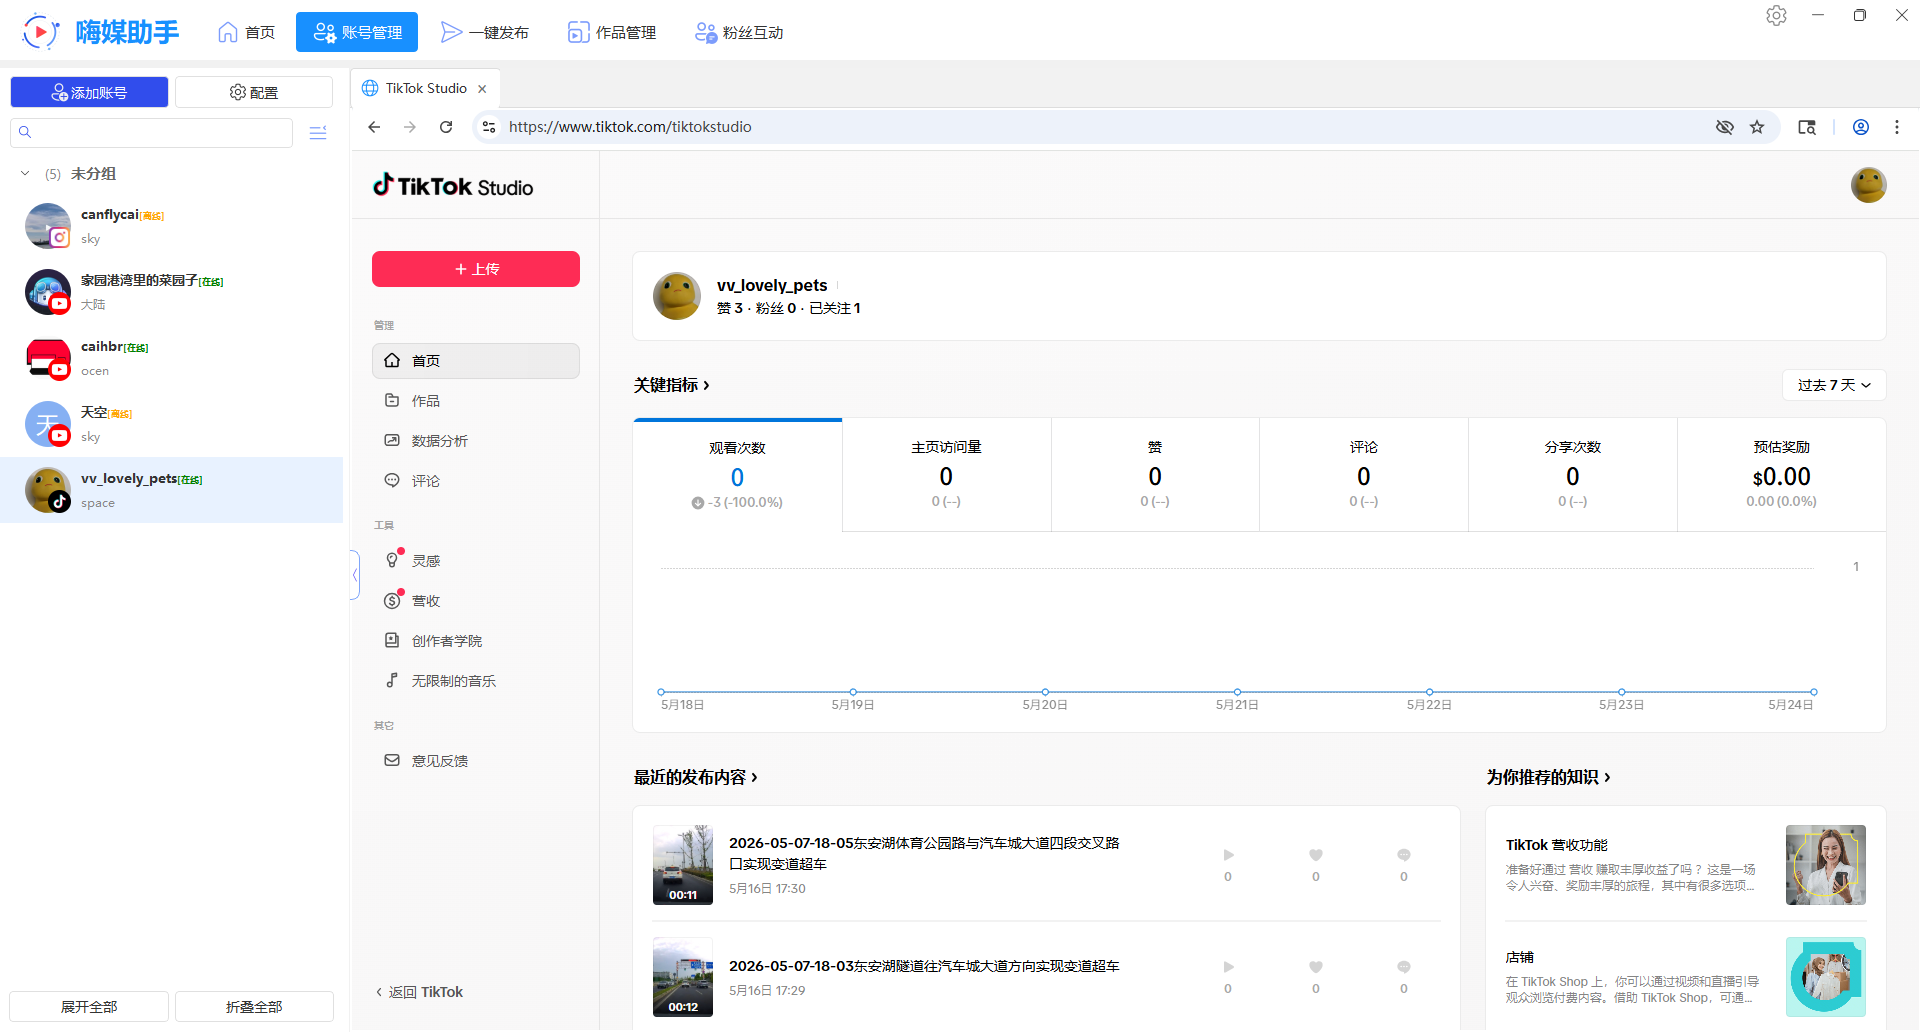Collapse the left panel with handle arrow

click(355, 575)
